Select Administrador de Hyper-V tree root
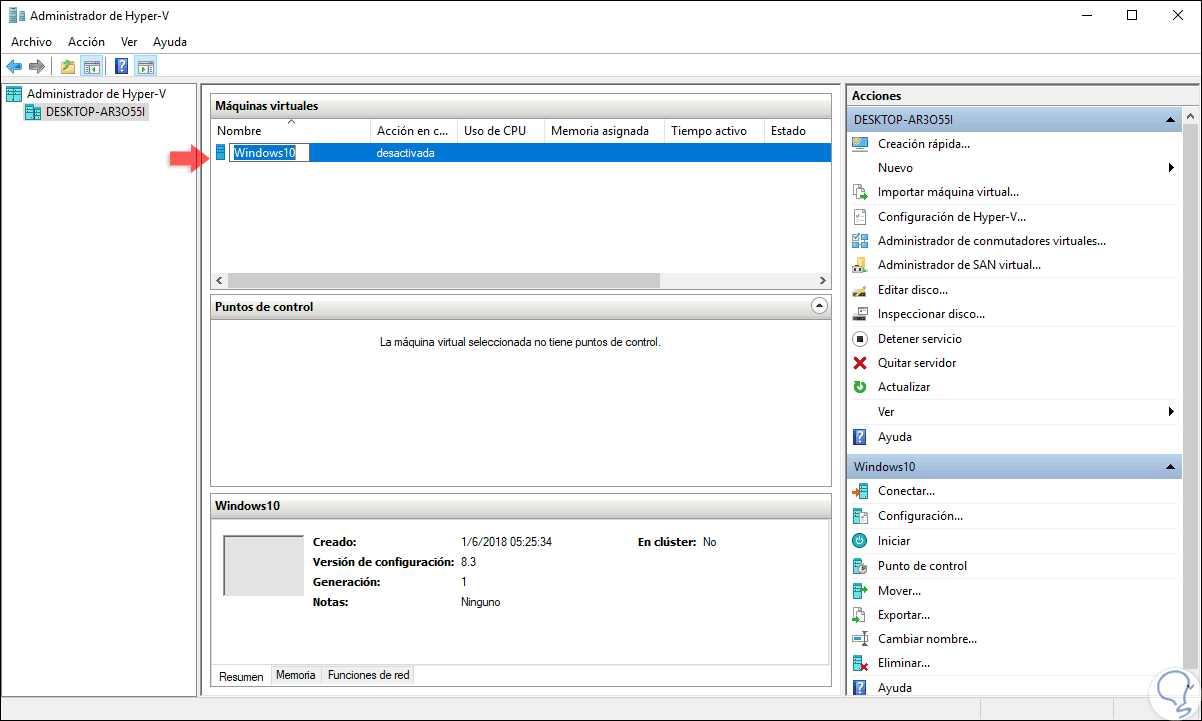1202x721 pixels. [x=96, y=93]
